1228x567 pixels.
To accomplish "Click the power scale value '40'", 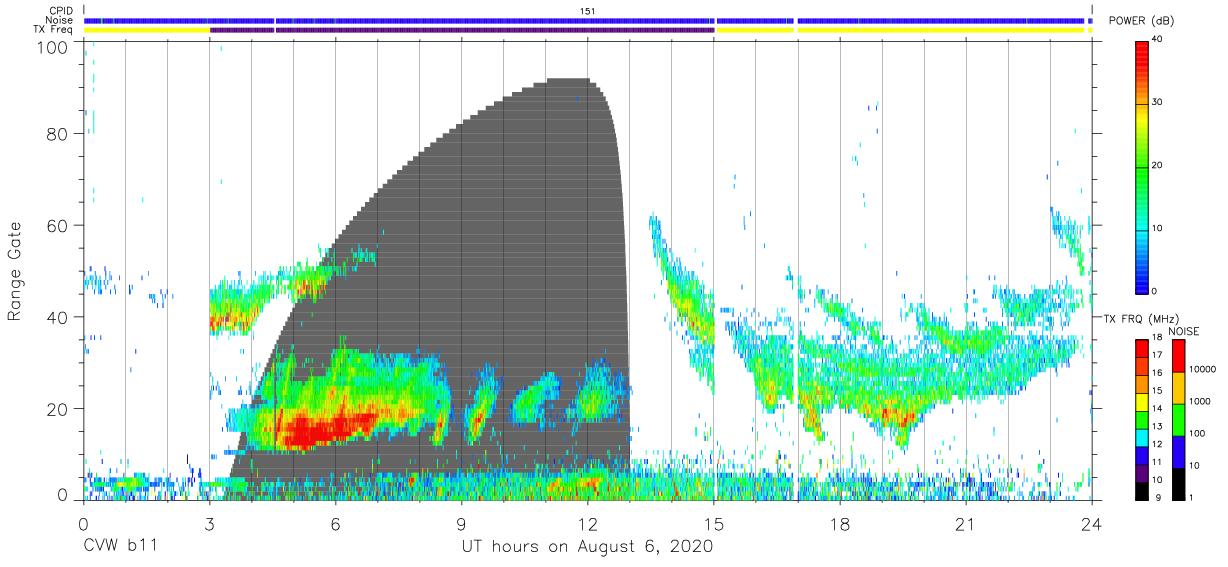I will [1157, 40].
